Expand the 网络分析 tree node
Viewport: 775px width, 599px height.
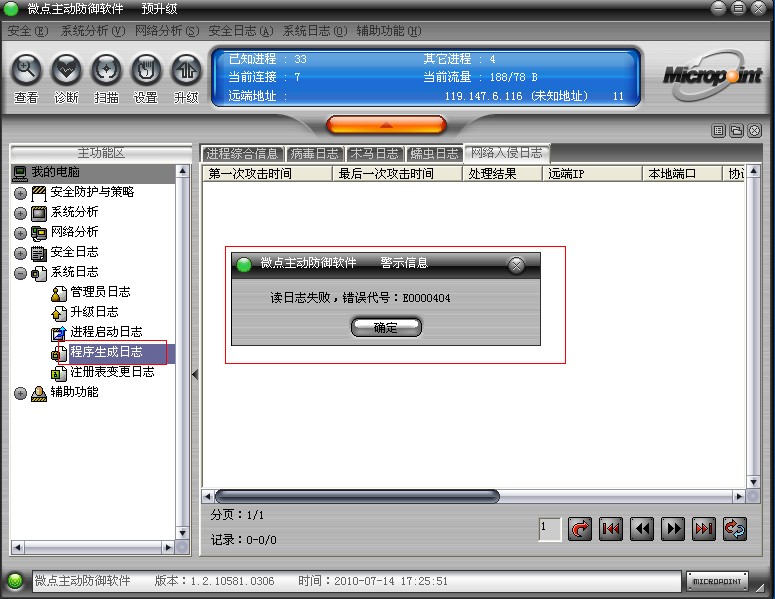point(20,233)
